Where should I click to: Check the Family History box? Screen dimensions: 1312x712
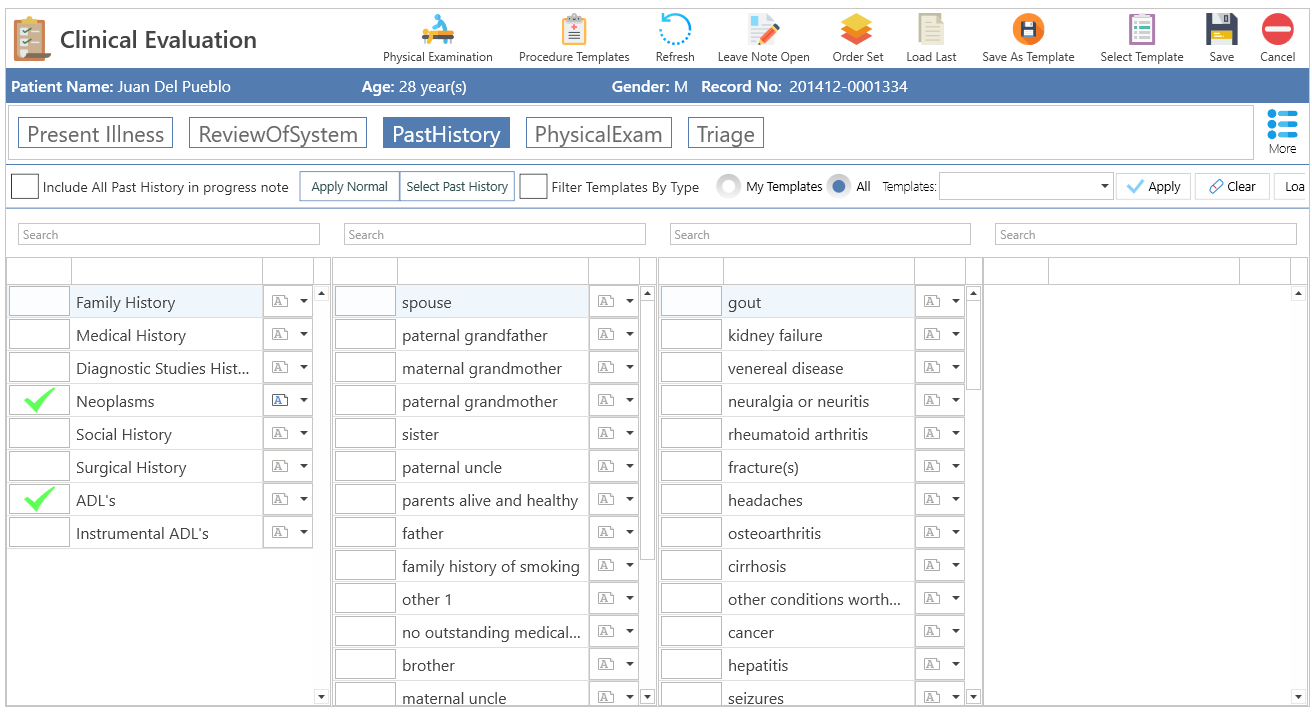(39, 302)
